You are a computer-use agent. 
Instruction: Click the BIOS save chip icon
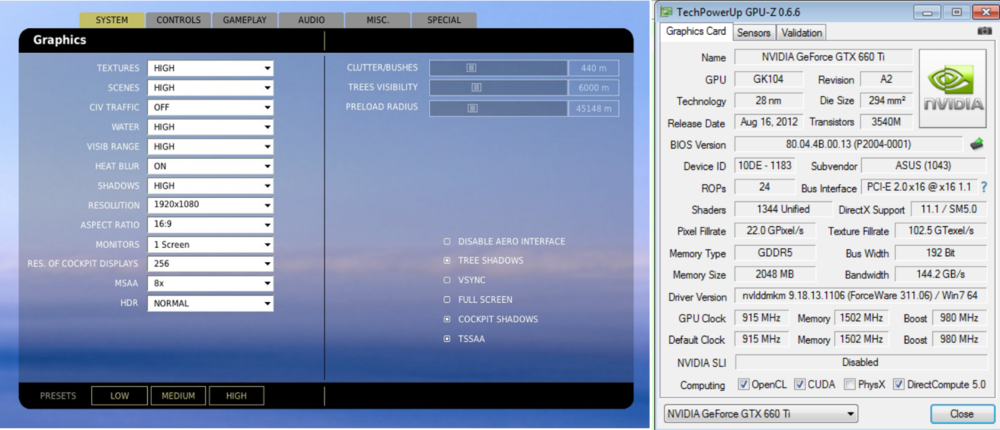coord(976,144)
